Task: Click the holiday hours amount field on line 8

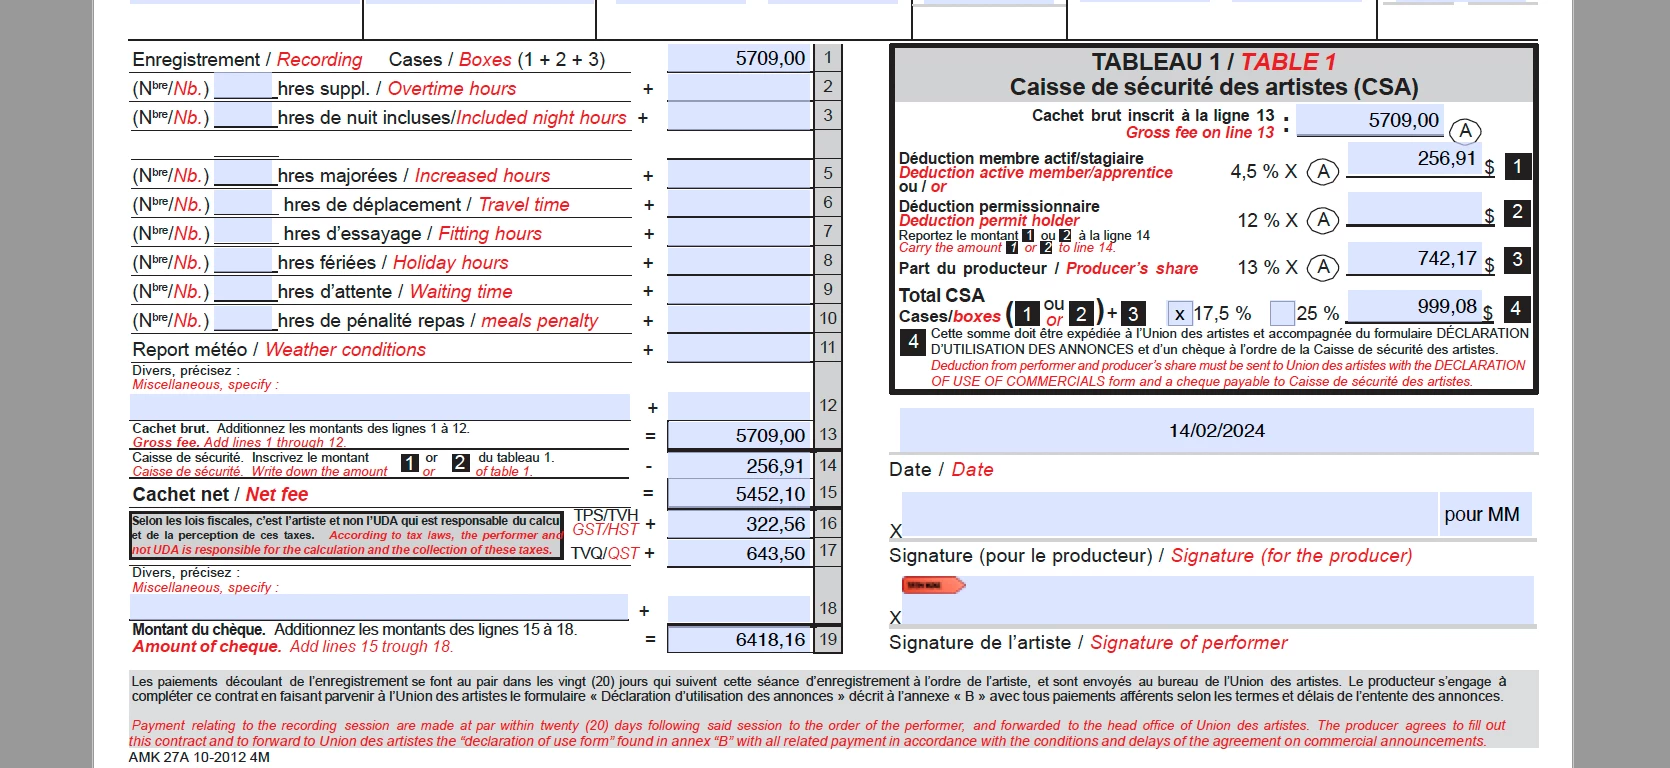Action: 739,261
